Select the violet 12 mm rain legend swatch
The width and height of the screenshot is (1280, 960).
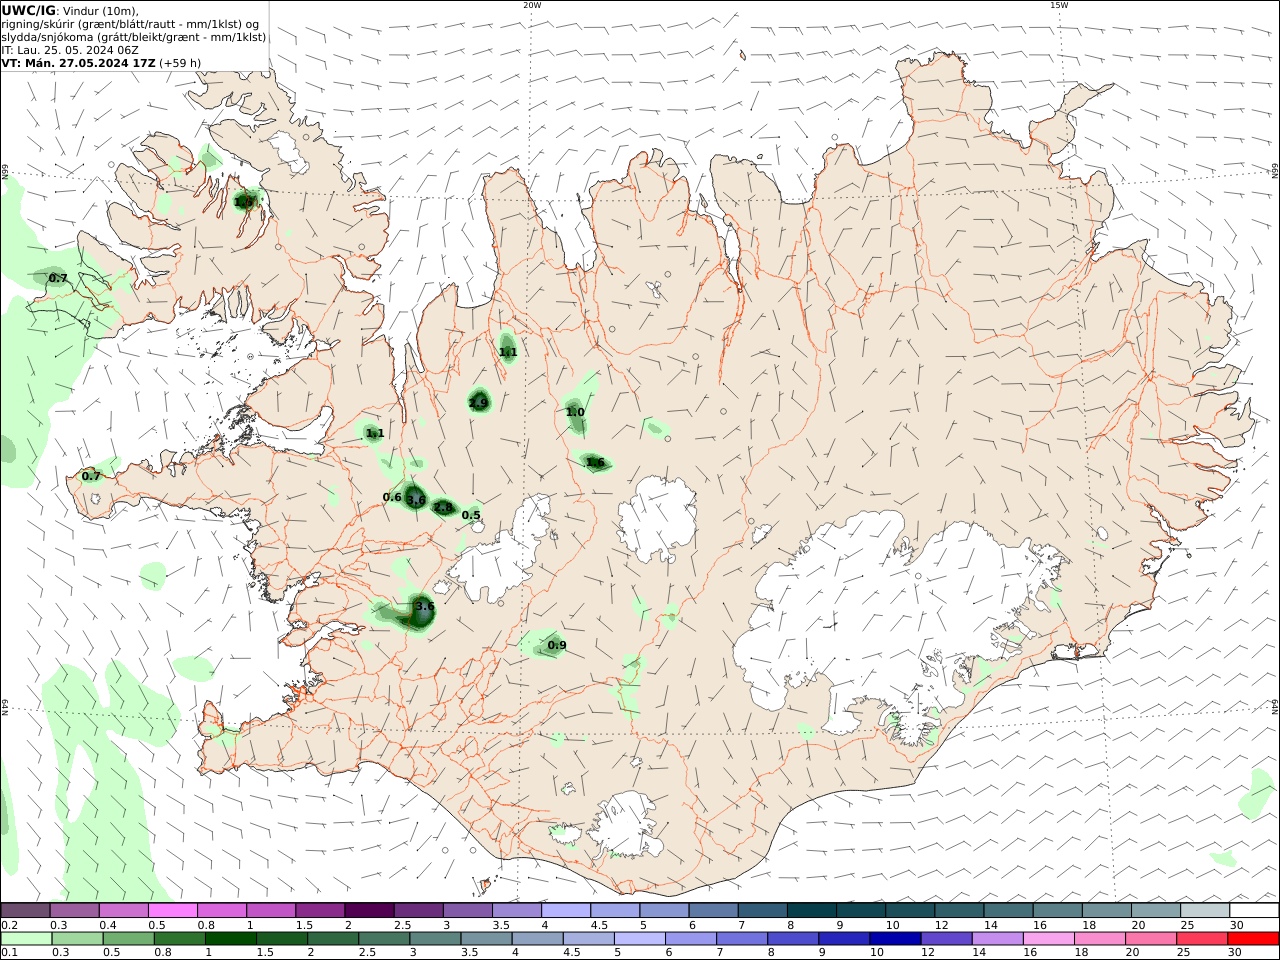point(947,938)
